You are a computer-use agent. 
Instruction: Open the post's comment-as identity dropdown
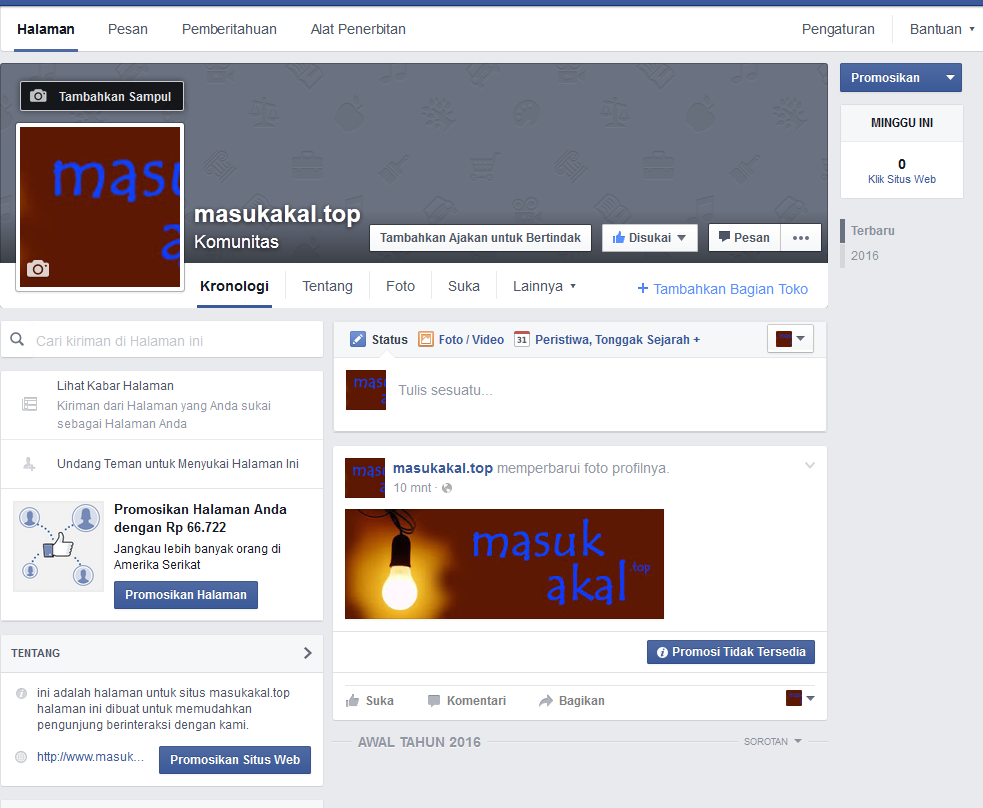pyautogui.click(x=800, y=698)
